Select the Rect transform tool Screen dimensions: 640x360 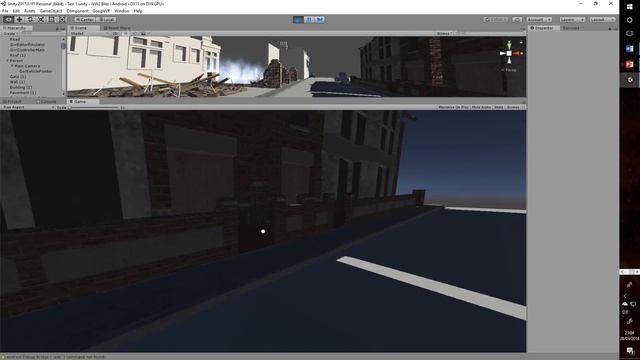pos(51,19)
